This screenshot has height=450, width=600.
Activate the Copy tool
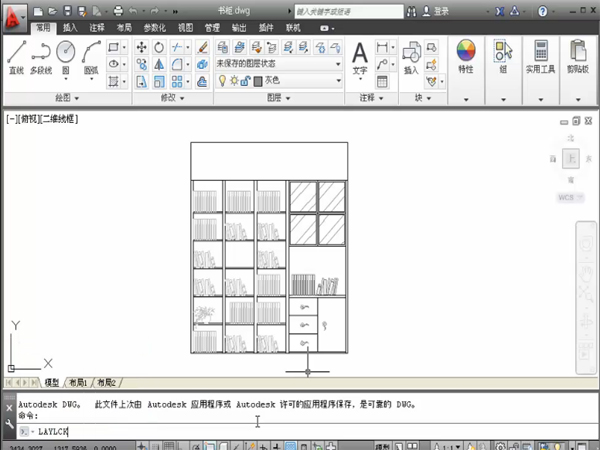point(141,64)
